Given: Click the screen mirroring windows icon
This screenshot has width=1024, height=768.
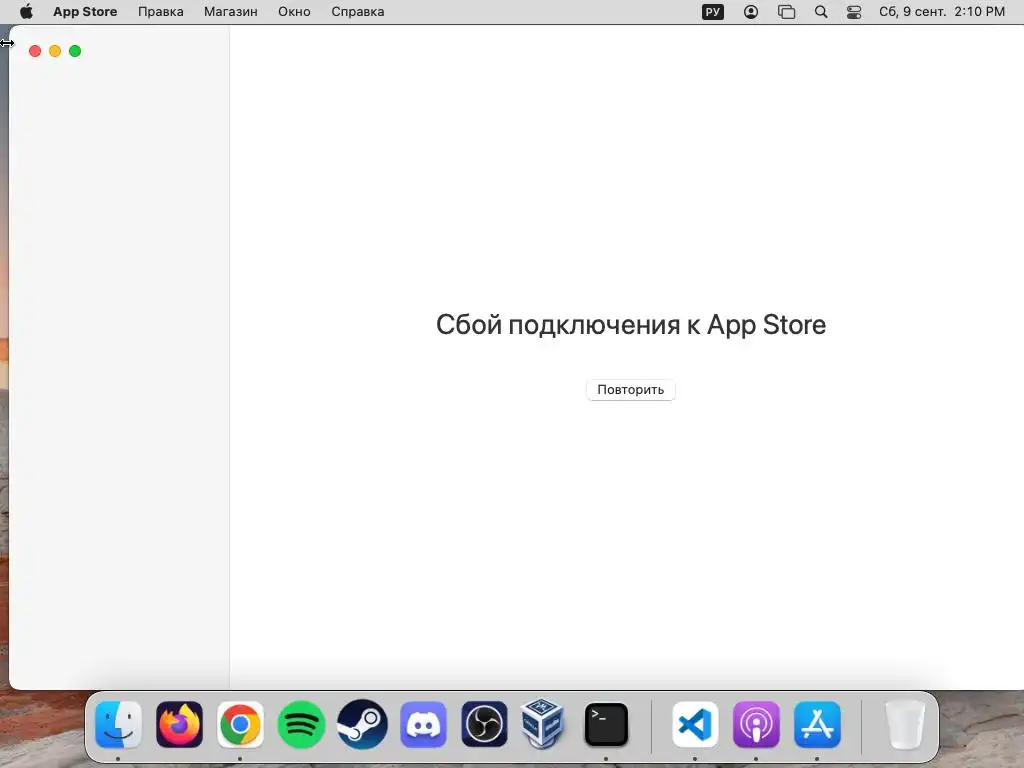Looking at the screenshot, I should (x=786, y=12).
